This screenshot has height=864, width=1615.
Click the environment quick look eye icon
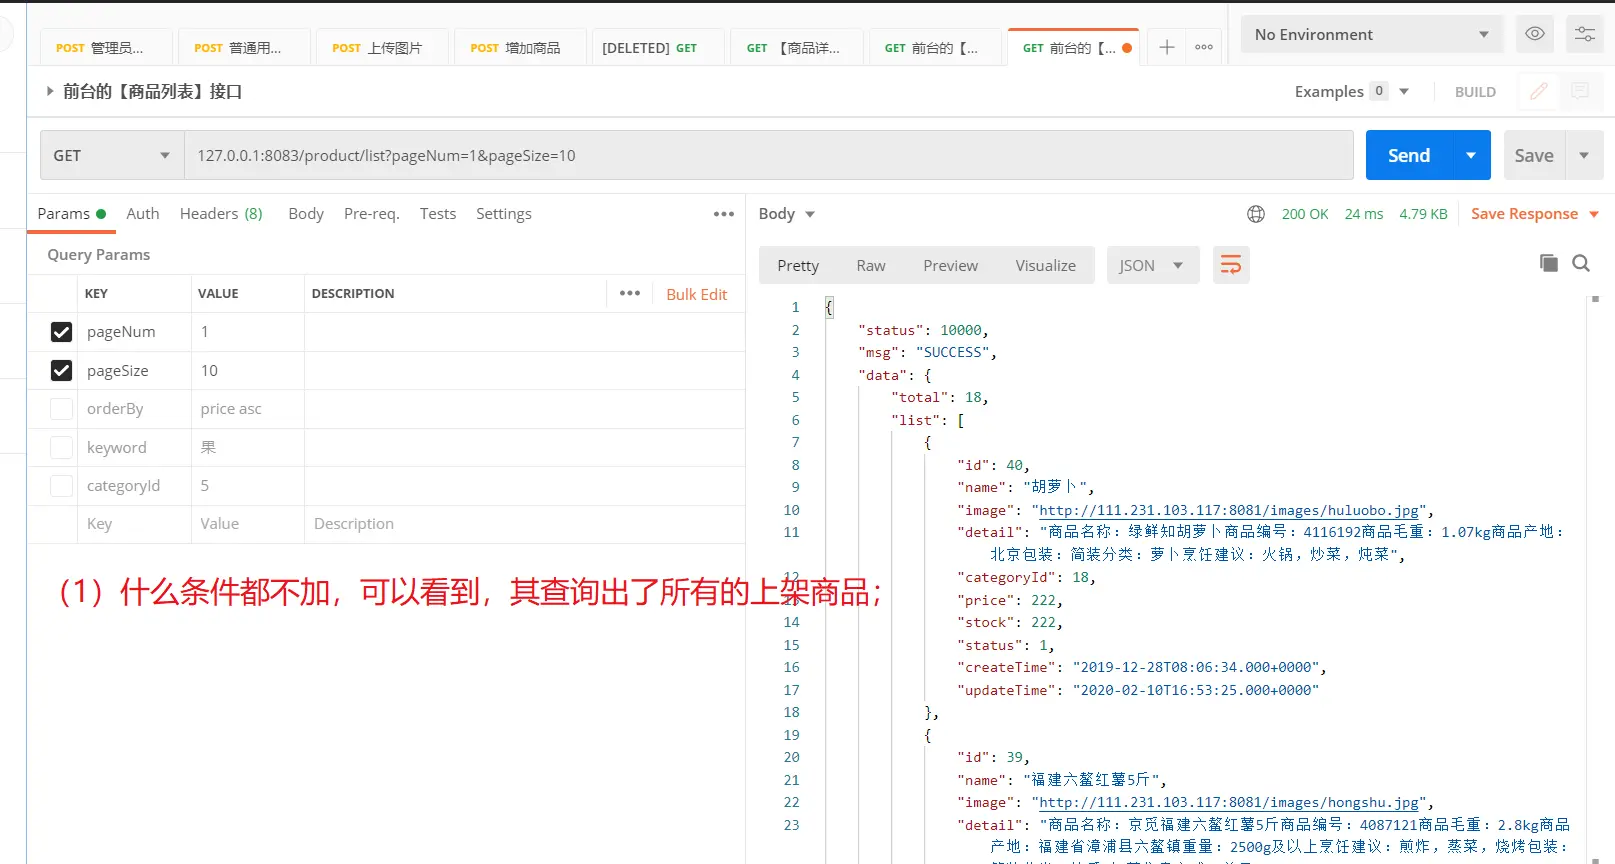pyautogui.click(x=1534, y=34)
